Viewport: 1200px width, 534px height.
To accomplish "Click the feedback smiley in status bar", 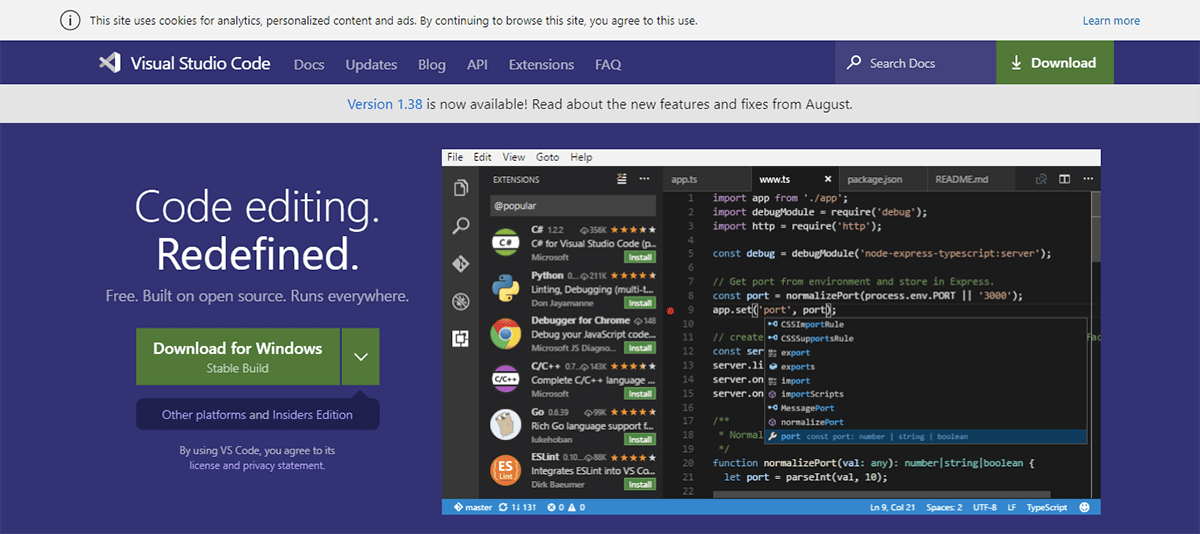I will tap(1086, 507).
